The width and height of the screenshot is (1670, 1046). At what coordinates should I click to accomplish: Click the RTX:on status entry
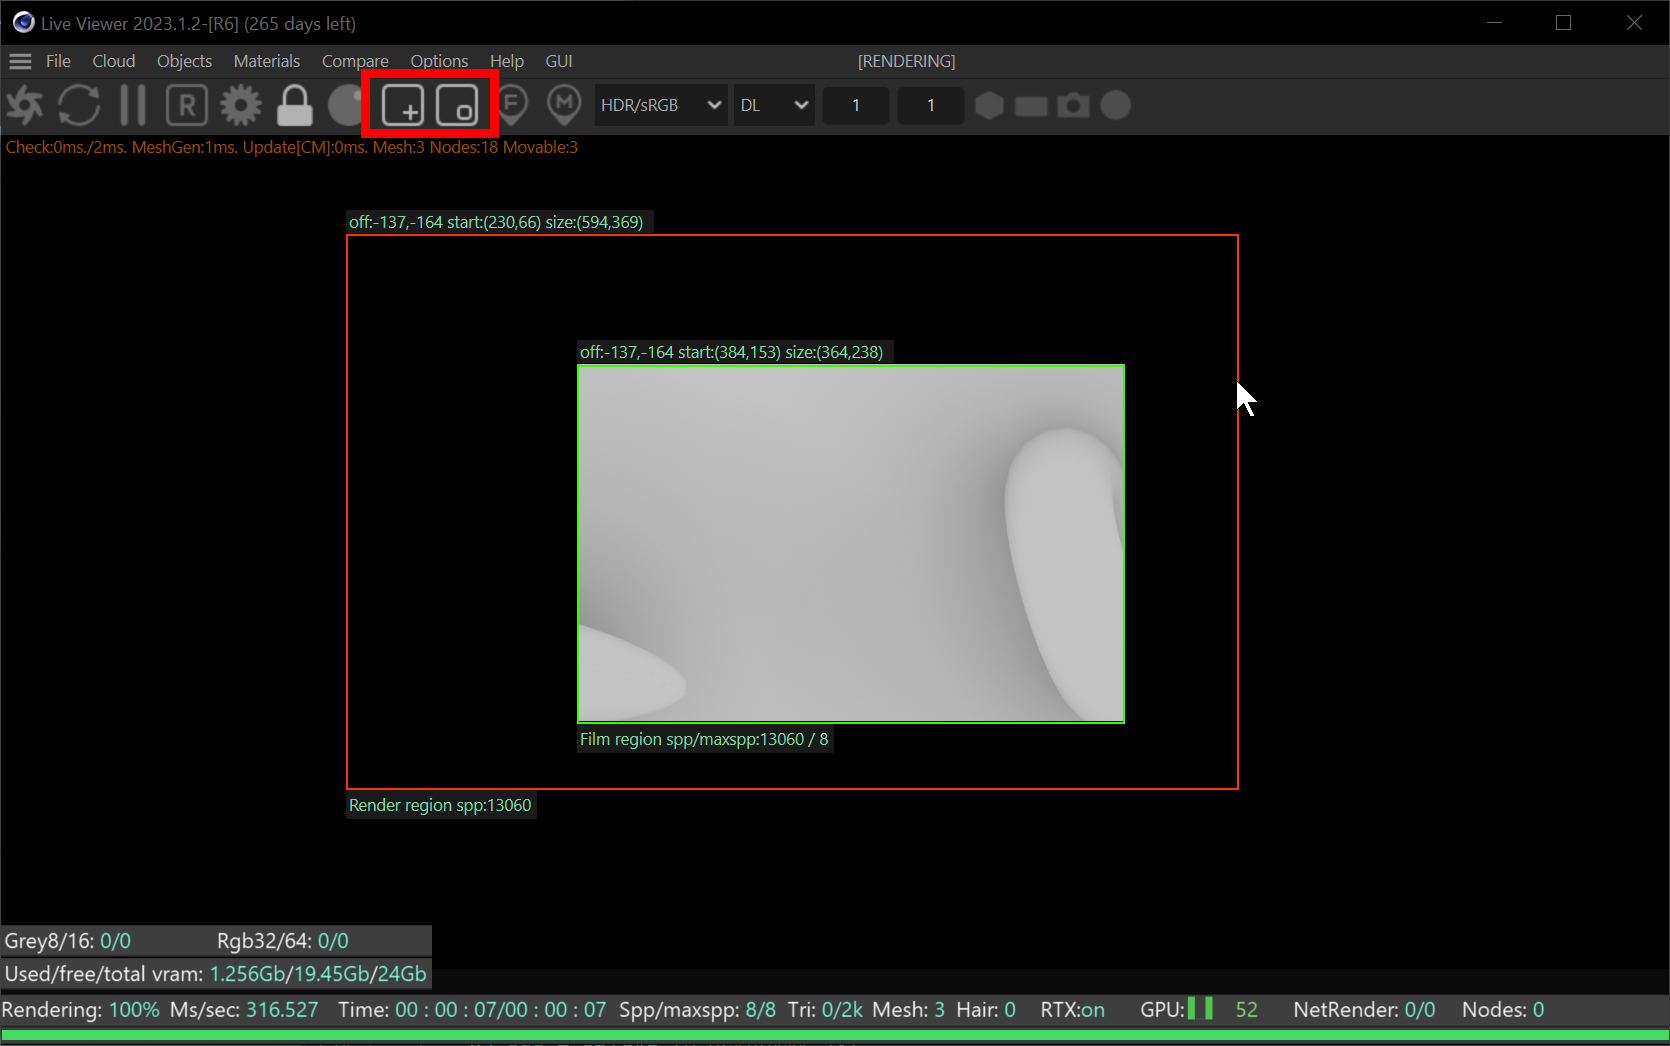tap(1073, 1010)
